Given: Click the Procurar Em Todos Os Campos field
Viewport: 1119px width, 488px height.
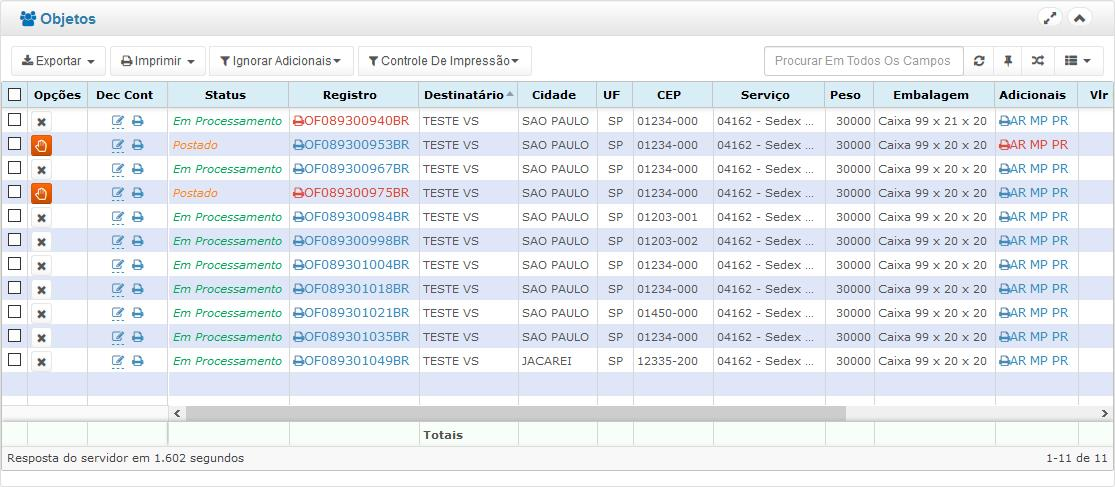Looking at the screenshot, I should [864, 61].
